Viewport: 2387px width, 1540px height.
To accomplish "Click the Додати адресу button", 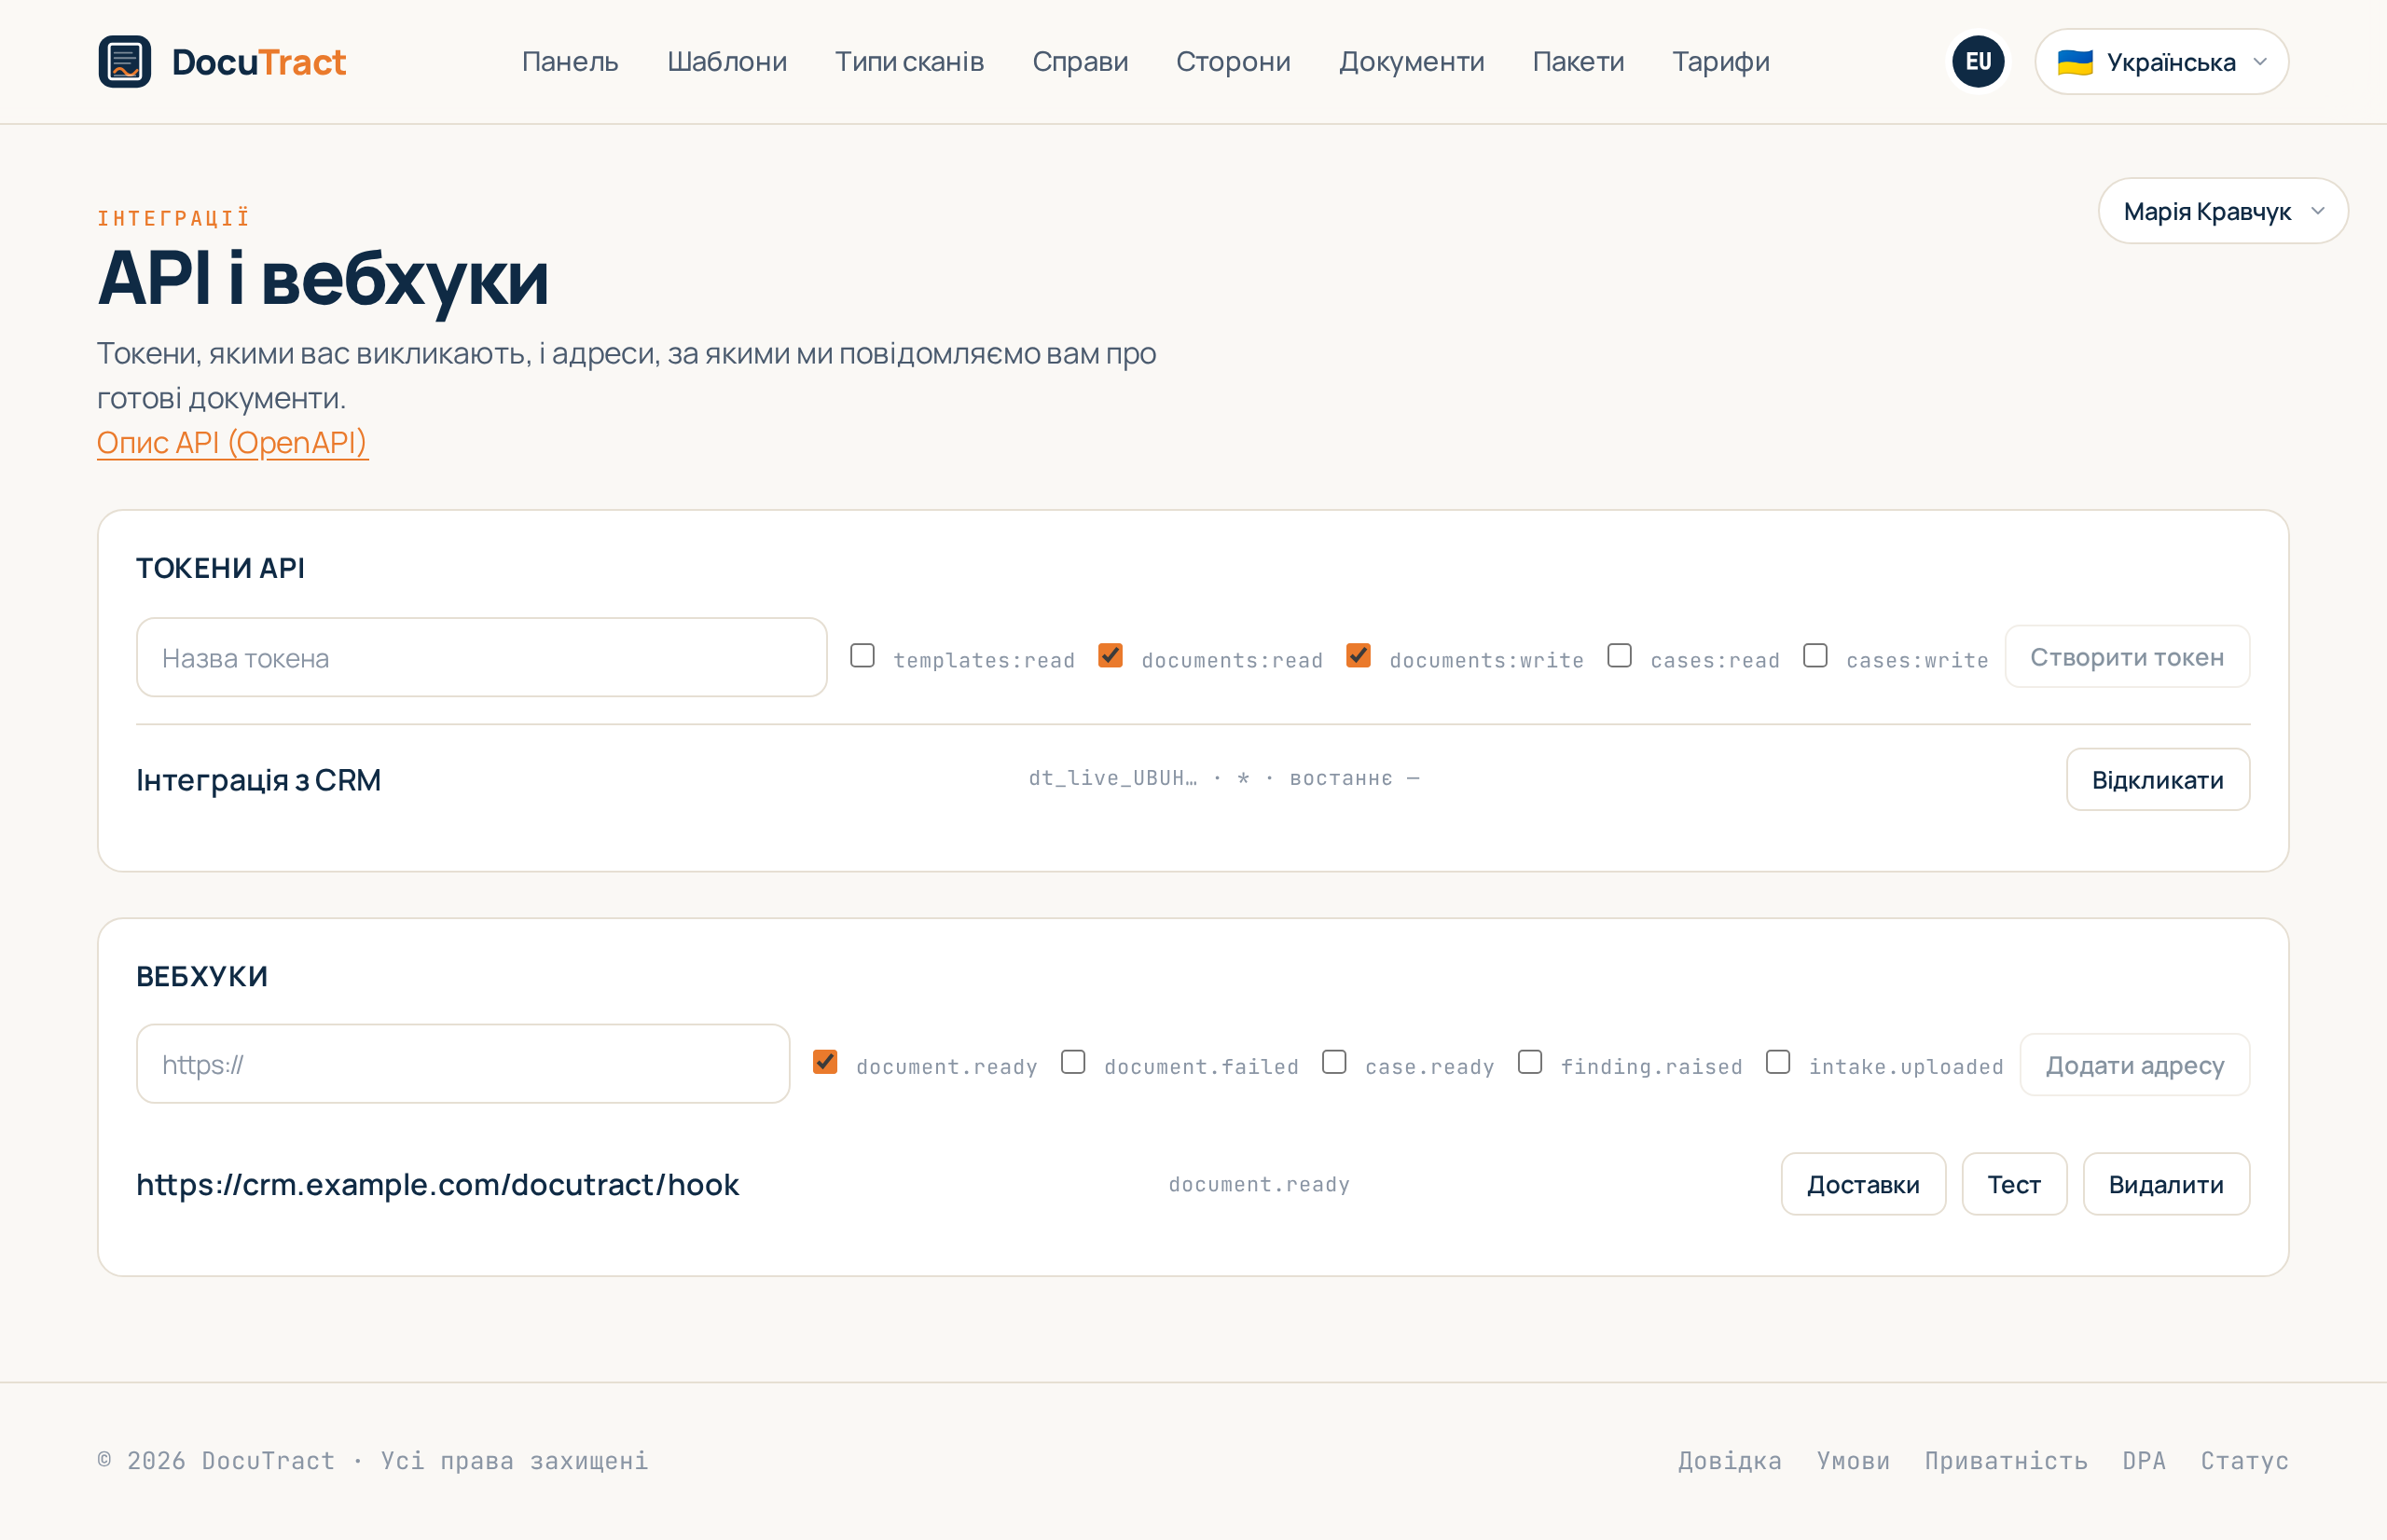I will tap(2135, 1065).
